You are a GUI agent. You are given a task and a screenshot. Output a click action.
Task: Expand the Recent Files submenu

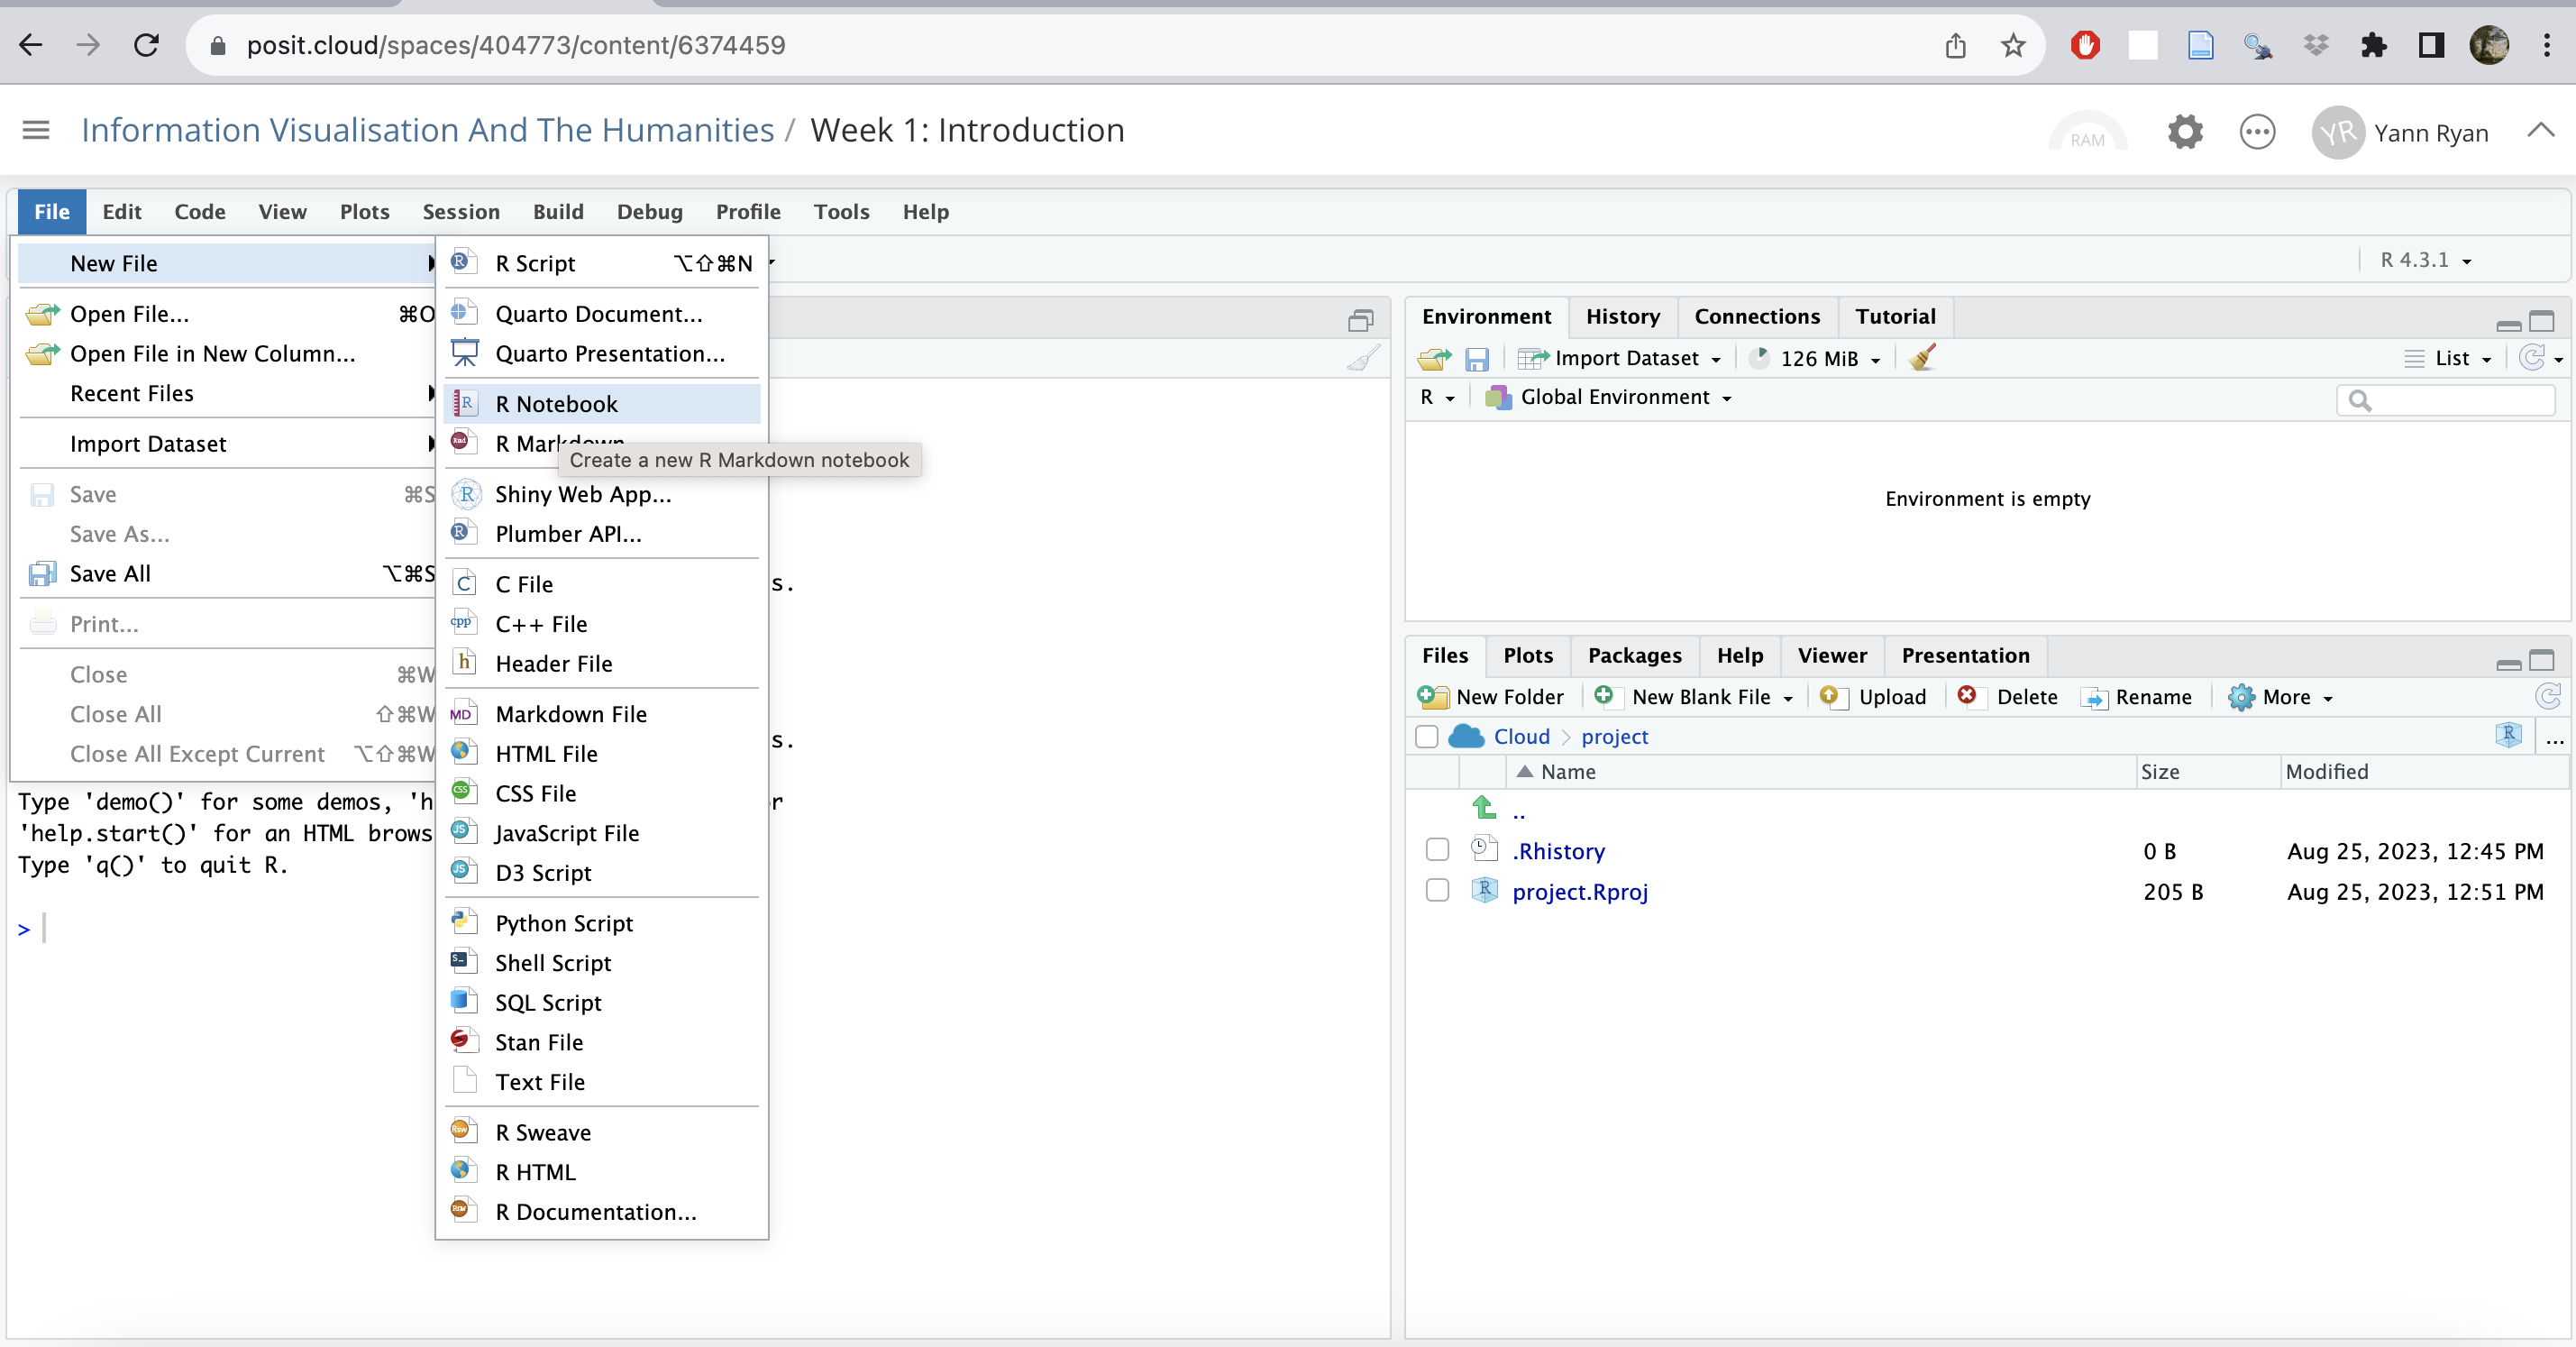(x=226, y=393)
